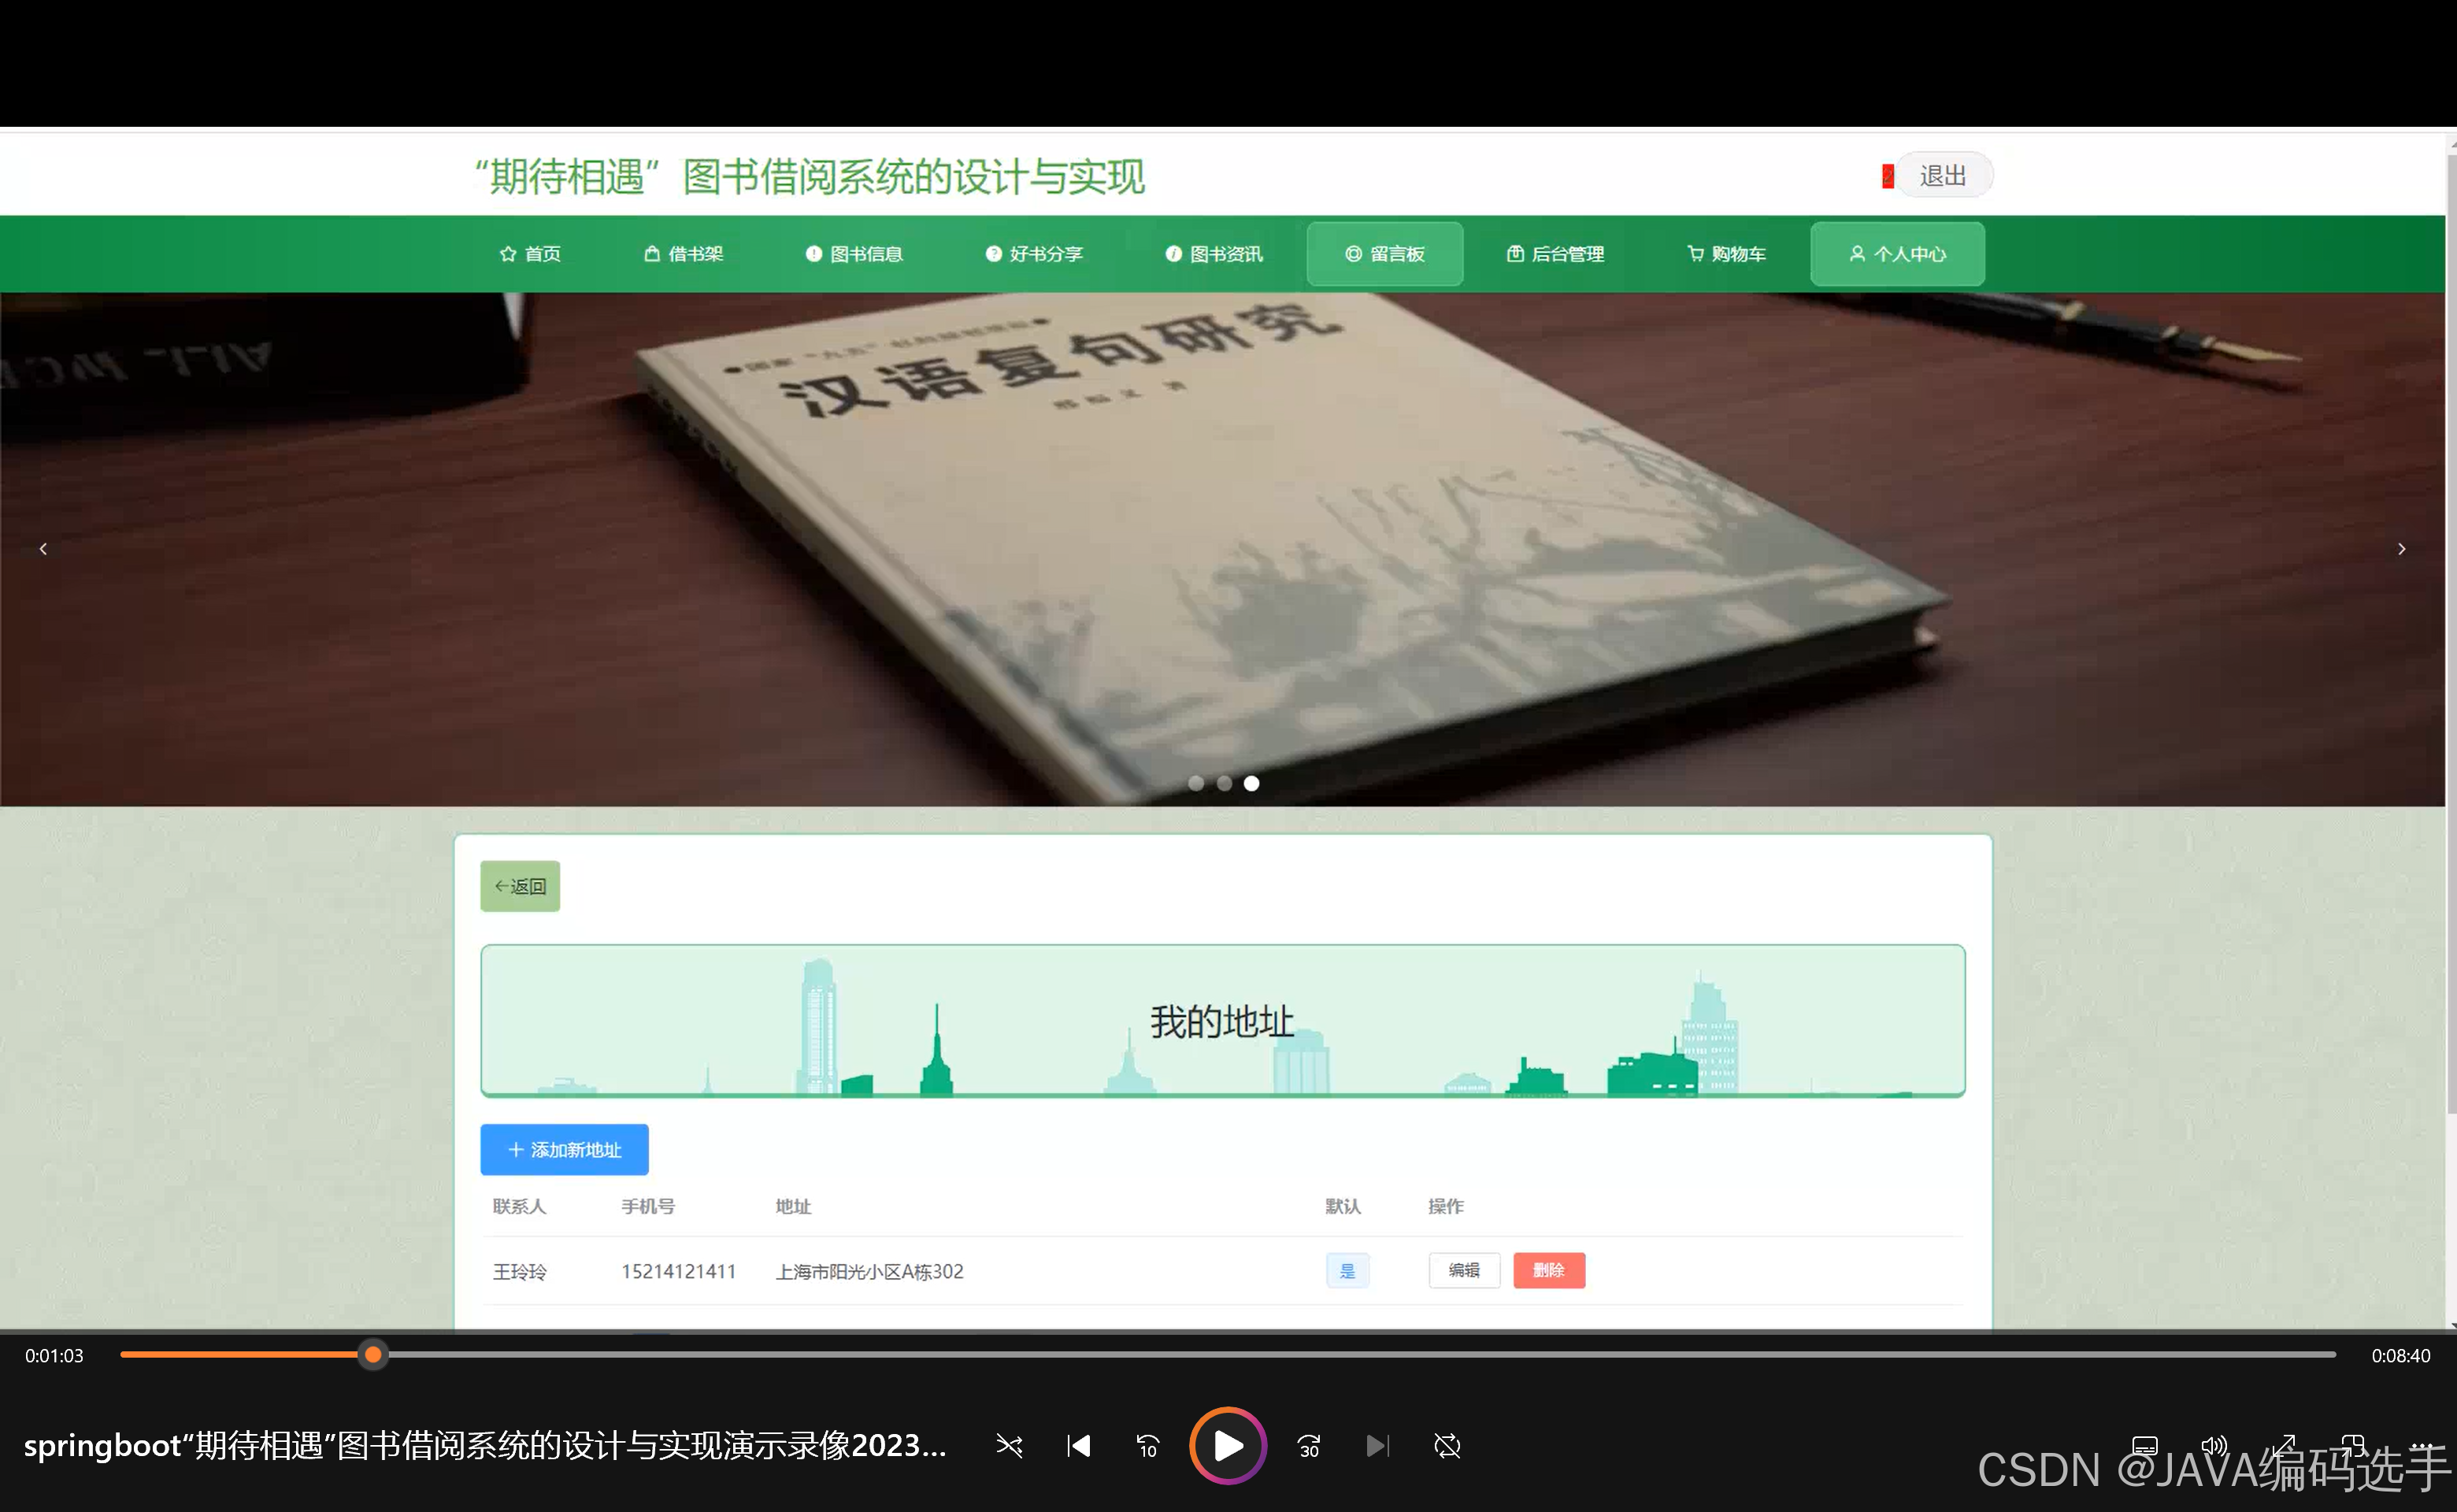Jump to the next track
Viewport: 2457px width, 1512px height.
(x=1378, y=1446)
